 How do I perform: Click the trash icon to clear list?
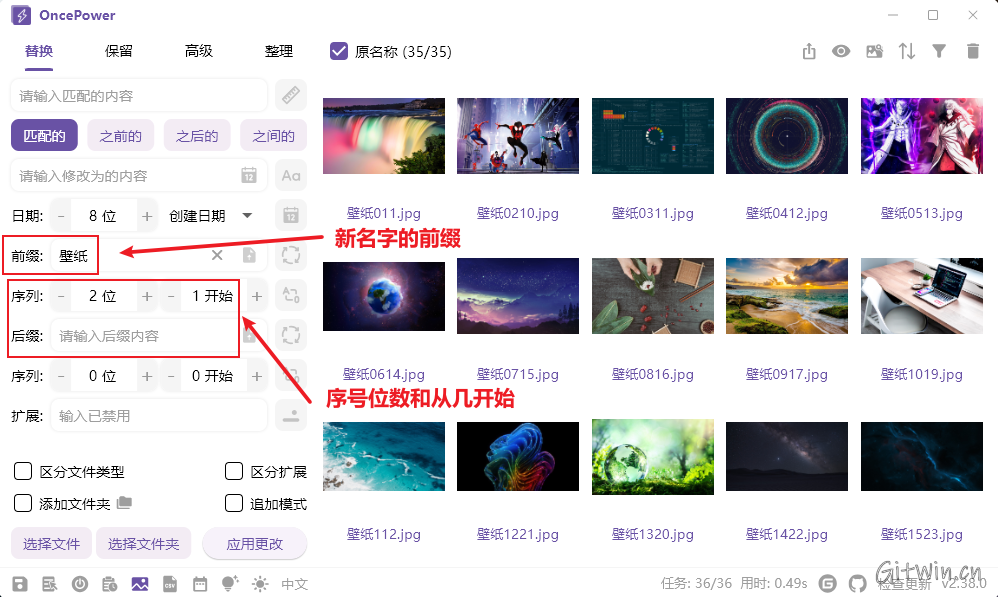coord(972,52)
